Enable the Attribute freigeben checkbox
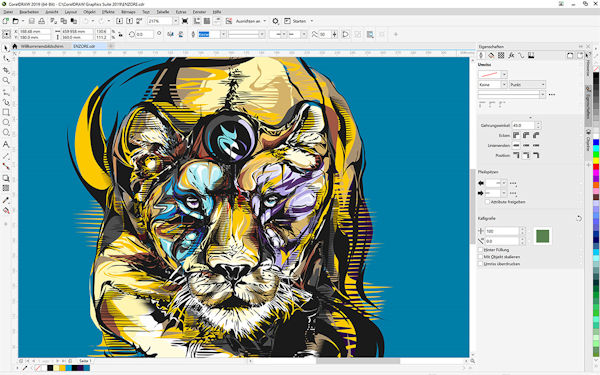Viewport: 600px width, 375px height. click(x=488, y=202)
